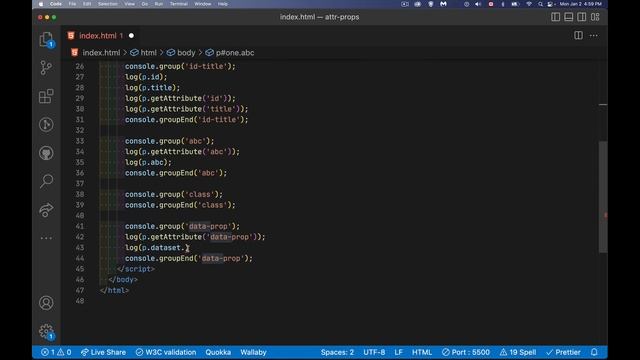This screenshot has height=360, width=640.
Task: Open the Explorer view in activity bar
Action: (46, 40)
